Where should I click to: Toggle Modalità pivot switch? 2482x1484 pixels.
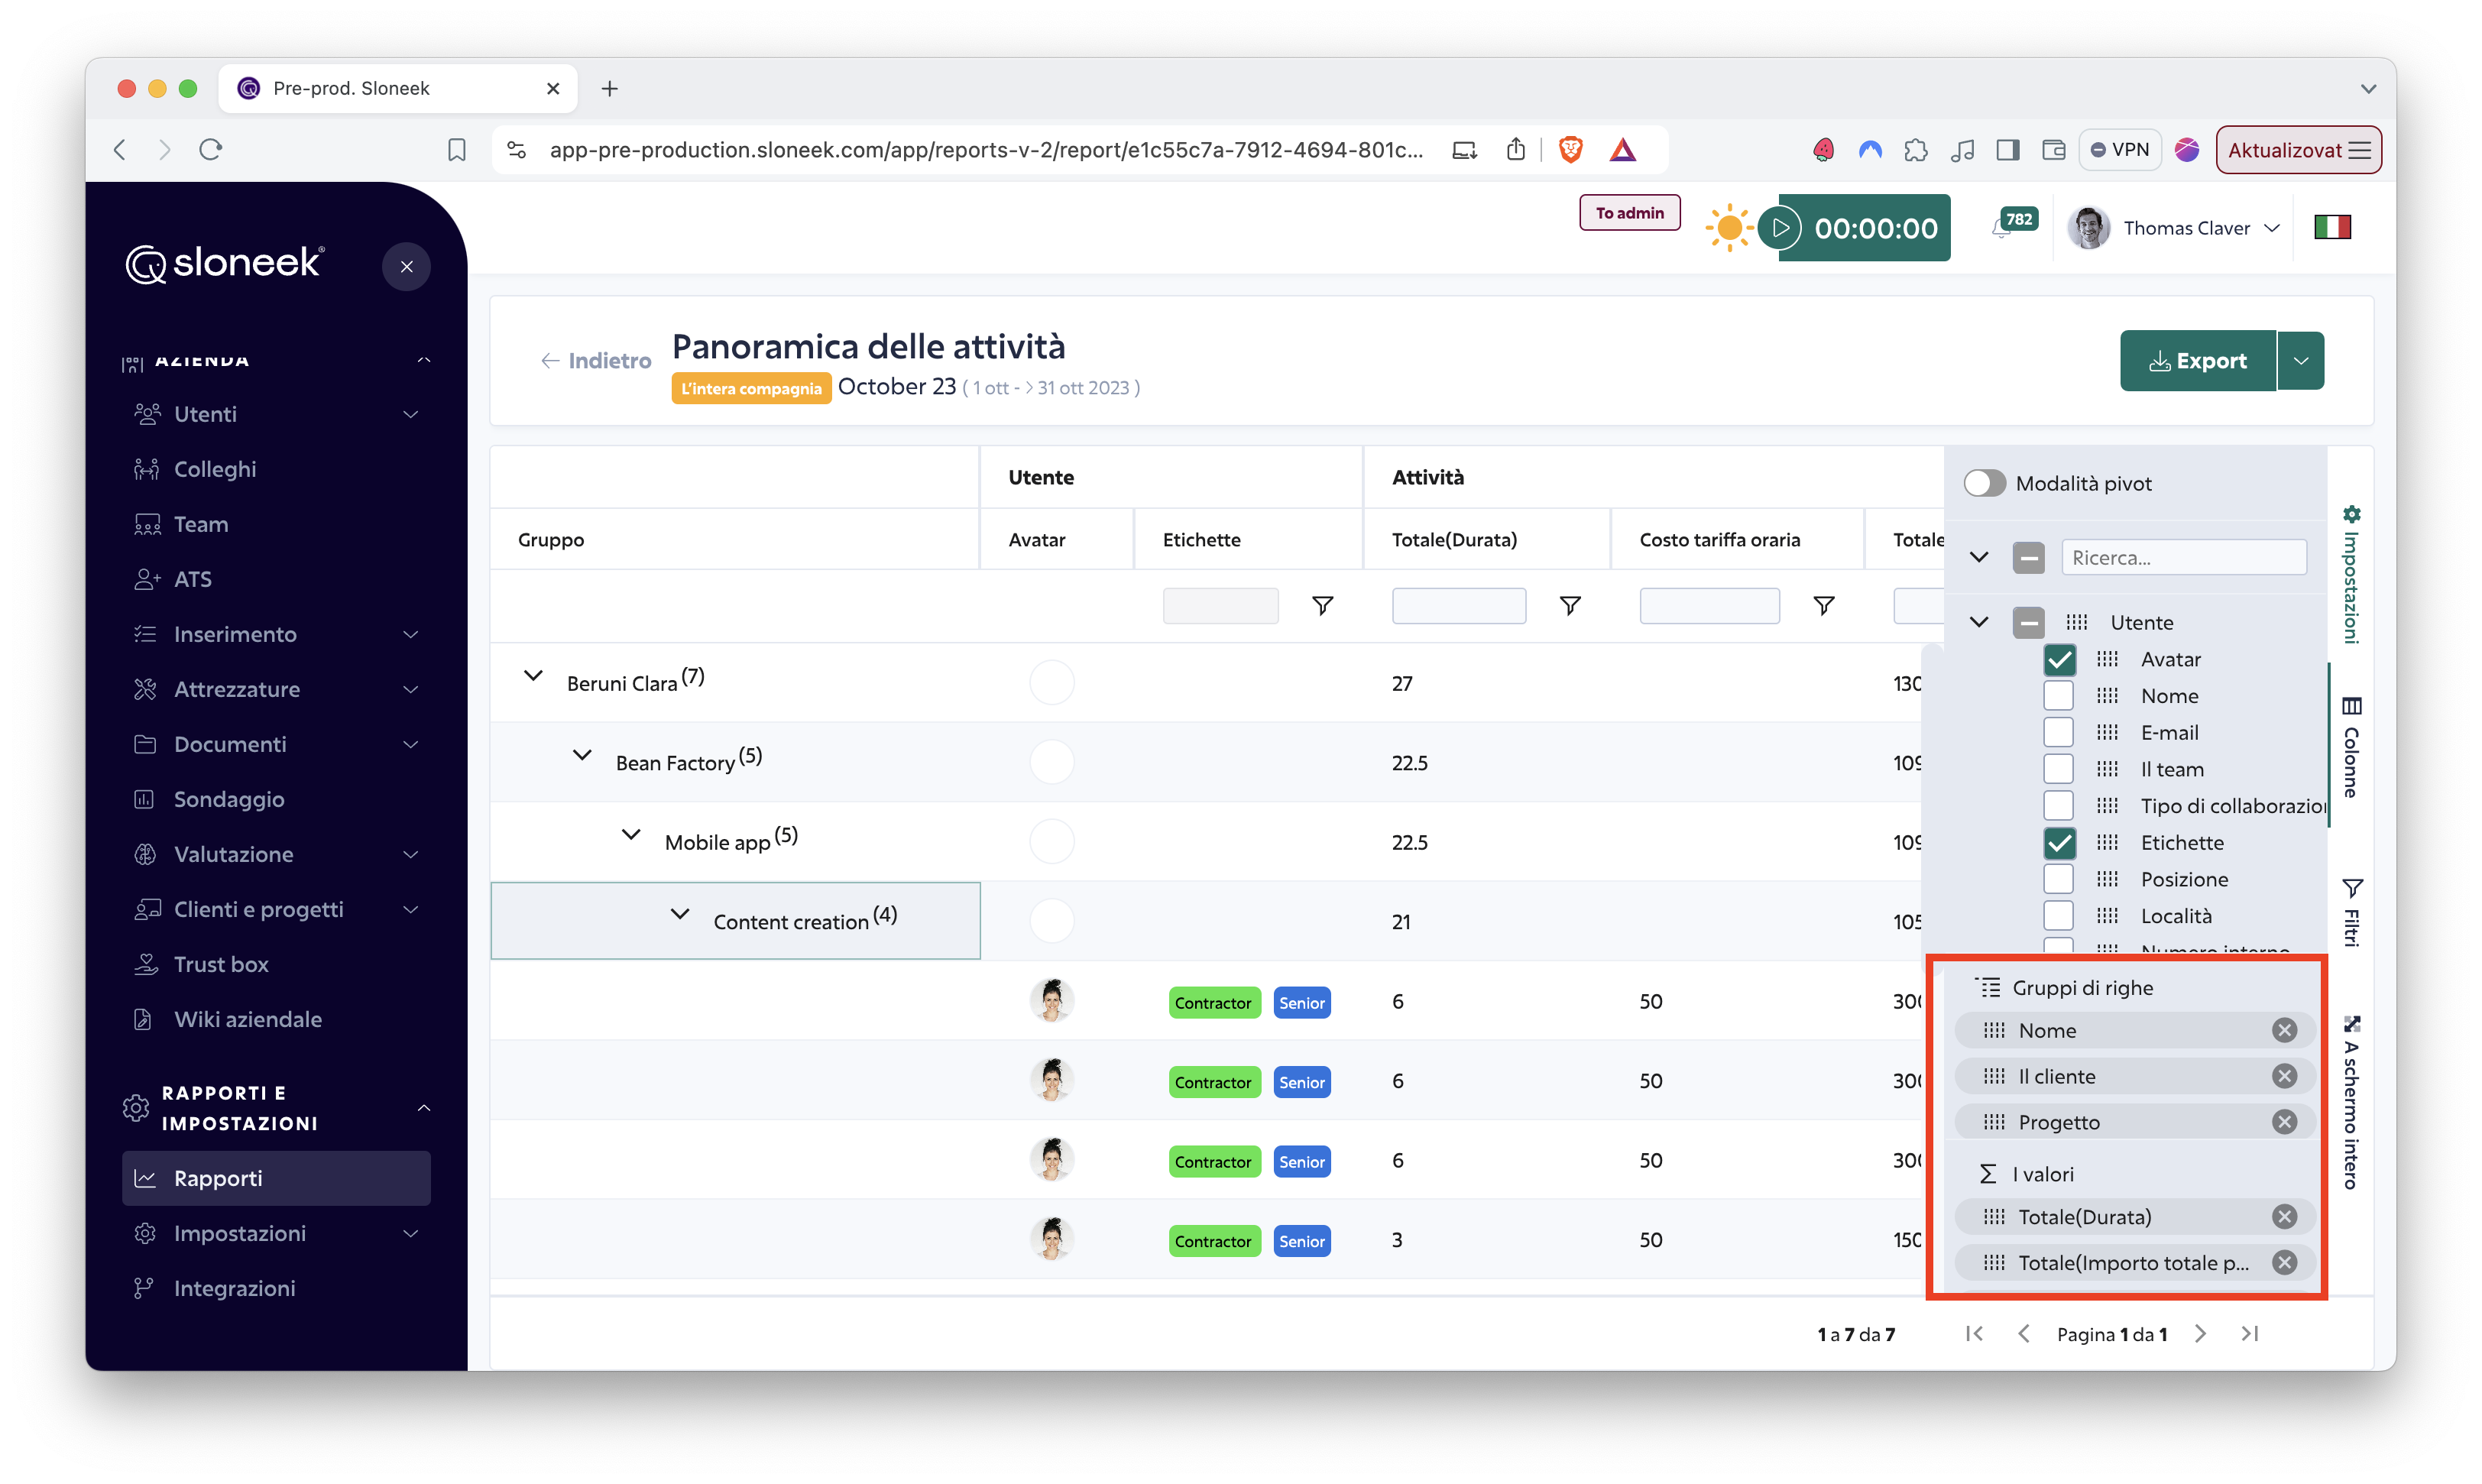pyautogui.click(x=1985, y=483)
